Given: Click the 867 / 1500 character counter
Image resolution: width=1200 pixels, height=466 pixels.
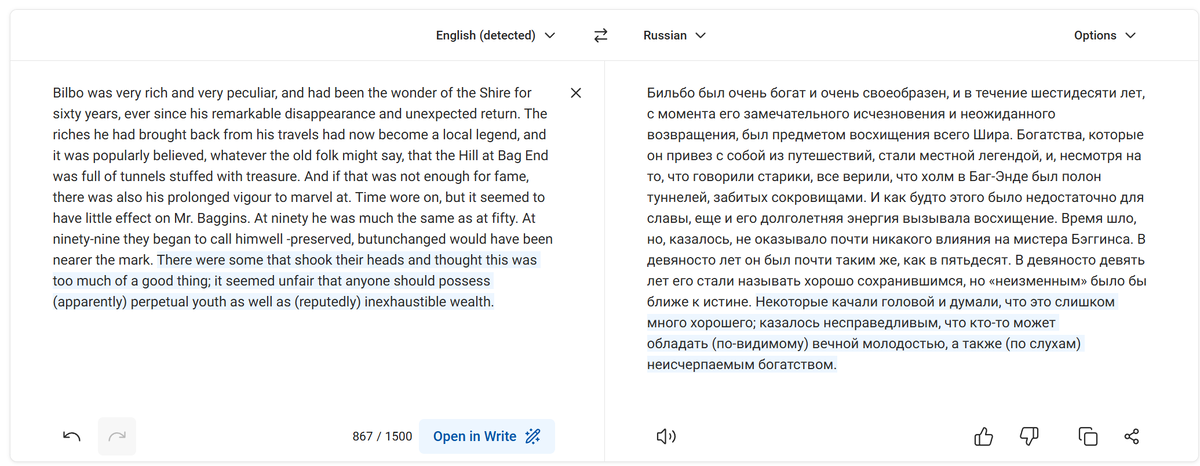Looking at the screenshot, I should coord(382,436).
